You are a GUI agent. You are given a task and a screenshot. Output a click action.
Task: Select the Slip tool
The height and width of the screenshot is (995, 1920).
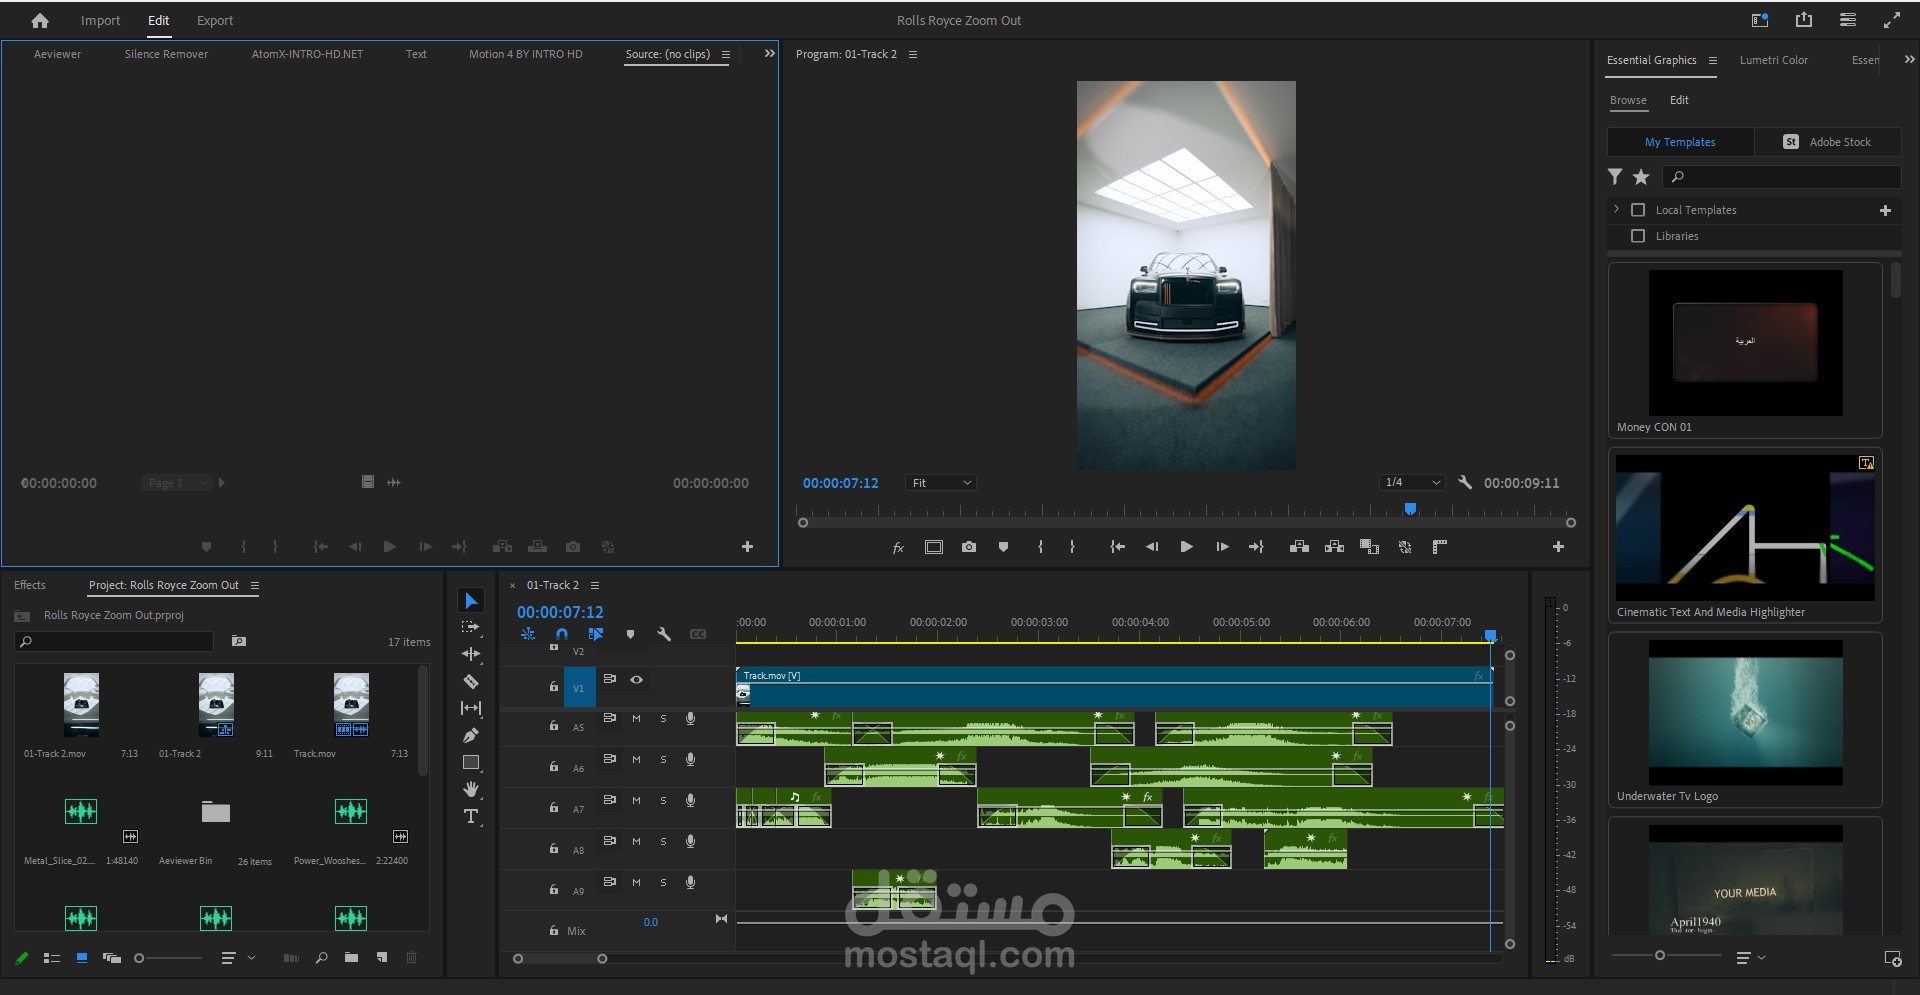click(471, 708)
